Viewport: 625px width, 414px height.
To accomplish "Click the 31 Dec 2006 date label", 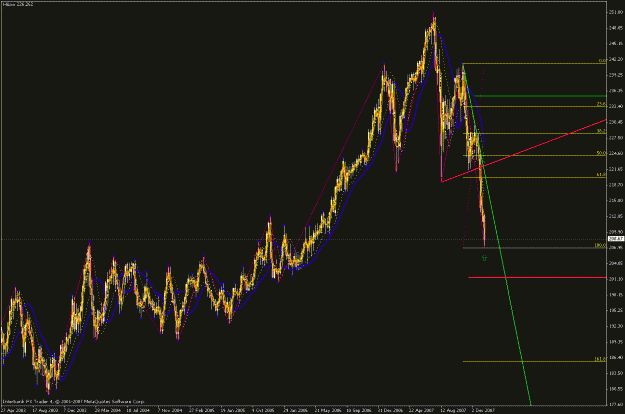I will [390, 410].
